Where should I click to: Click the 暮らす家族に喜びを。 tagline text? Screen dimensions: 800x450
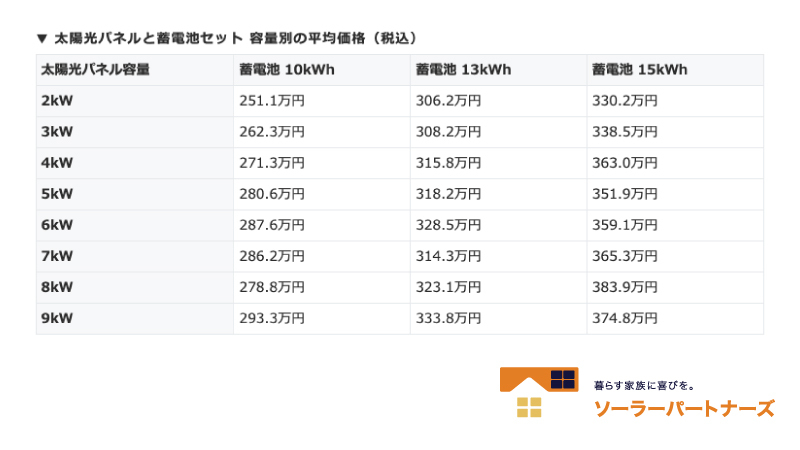(x=644, y=384)
